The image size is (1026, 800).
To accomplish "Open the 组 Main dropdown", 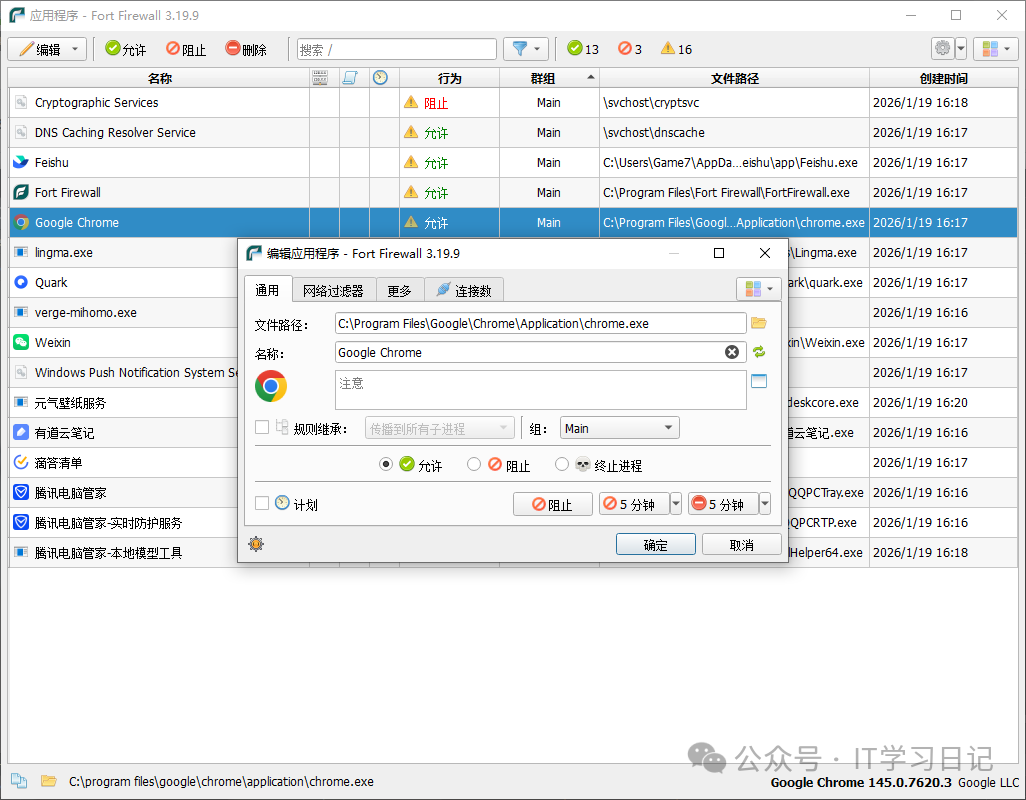I will [x=619, y=428].
